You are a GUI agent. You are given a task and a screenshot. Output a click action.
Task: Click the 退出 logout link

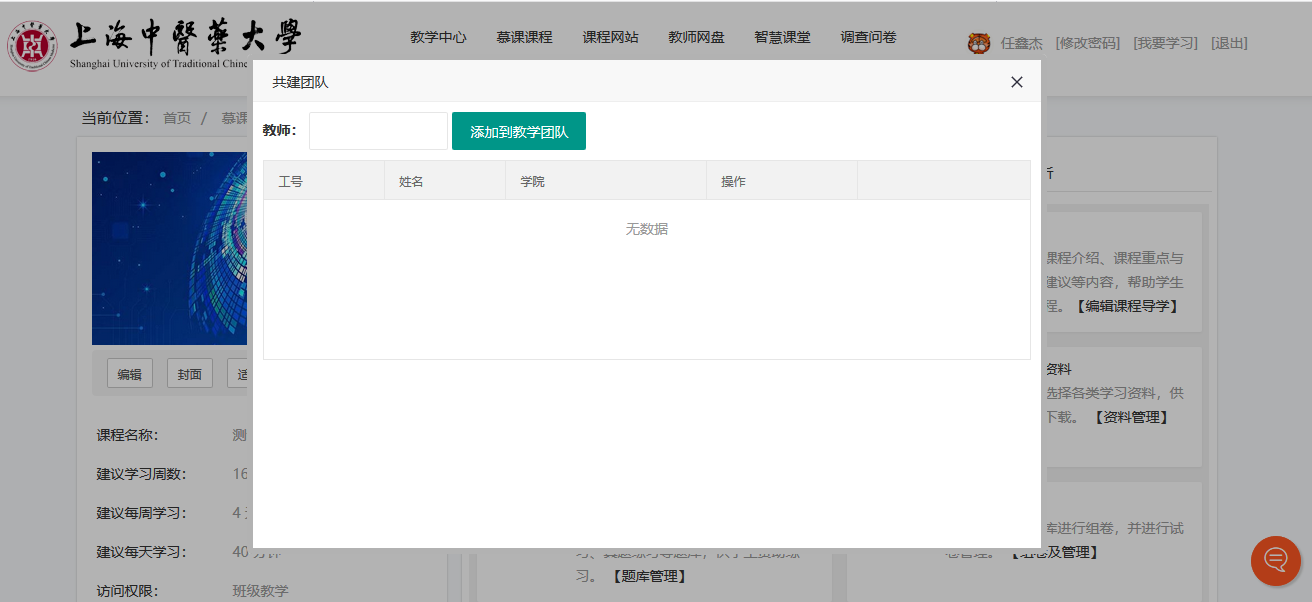(x=1229, y=43)
